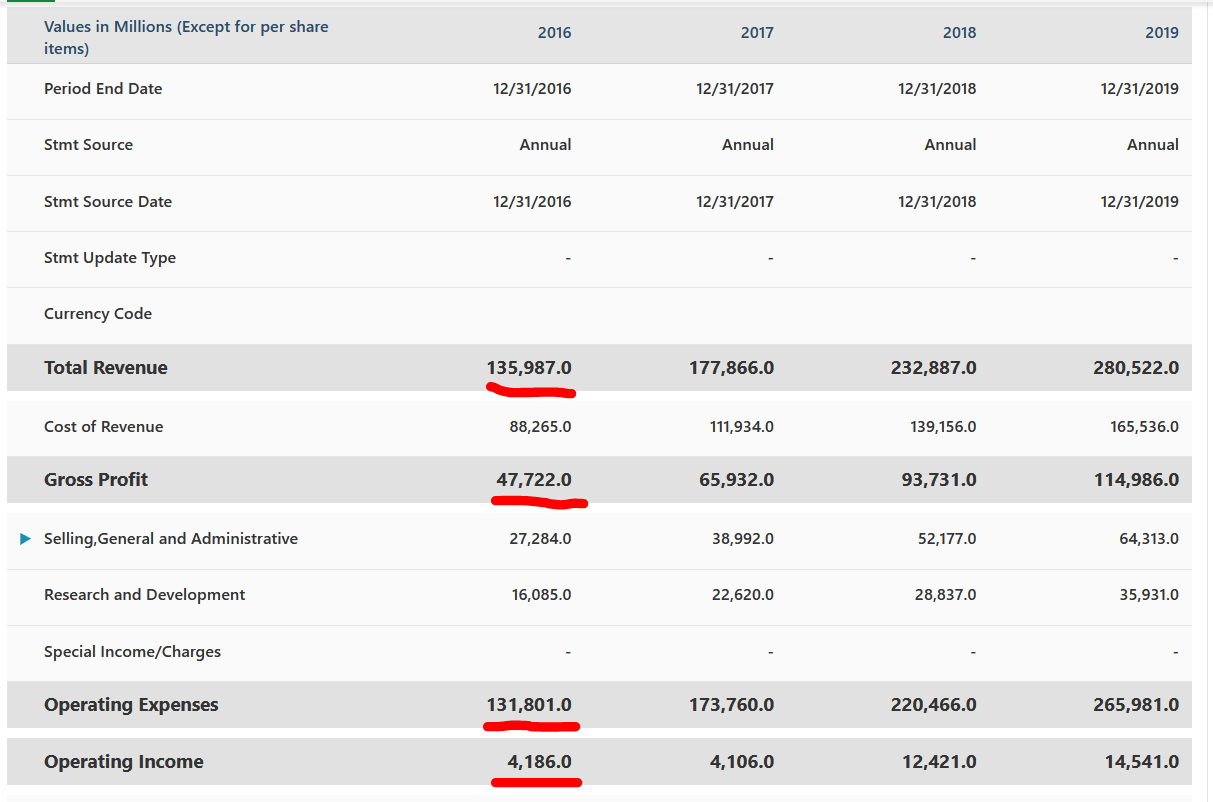Select the 2016 column header
The height and width of the screenshot is (802, 1213).
point(554,32)
